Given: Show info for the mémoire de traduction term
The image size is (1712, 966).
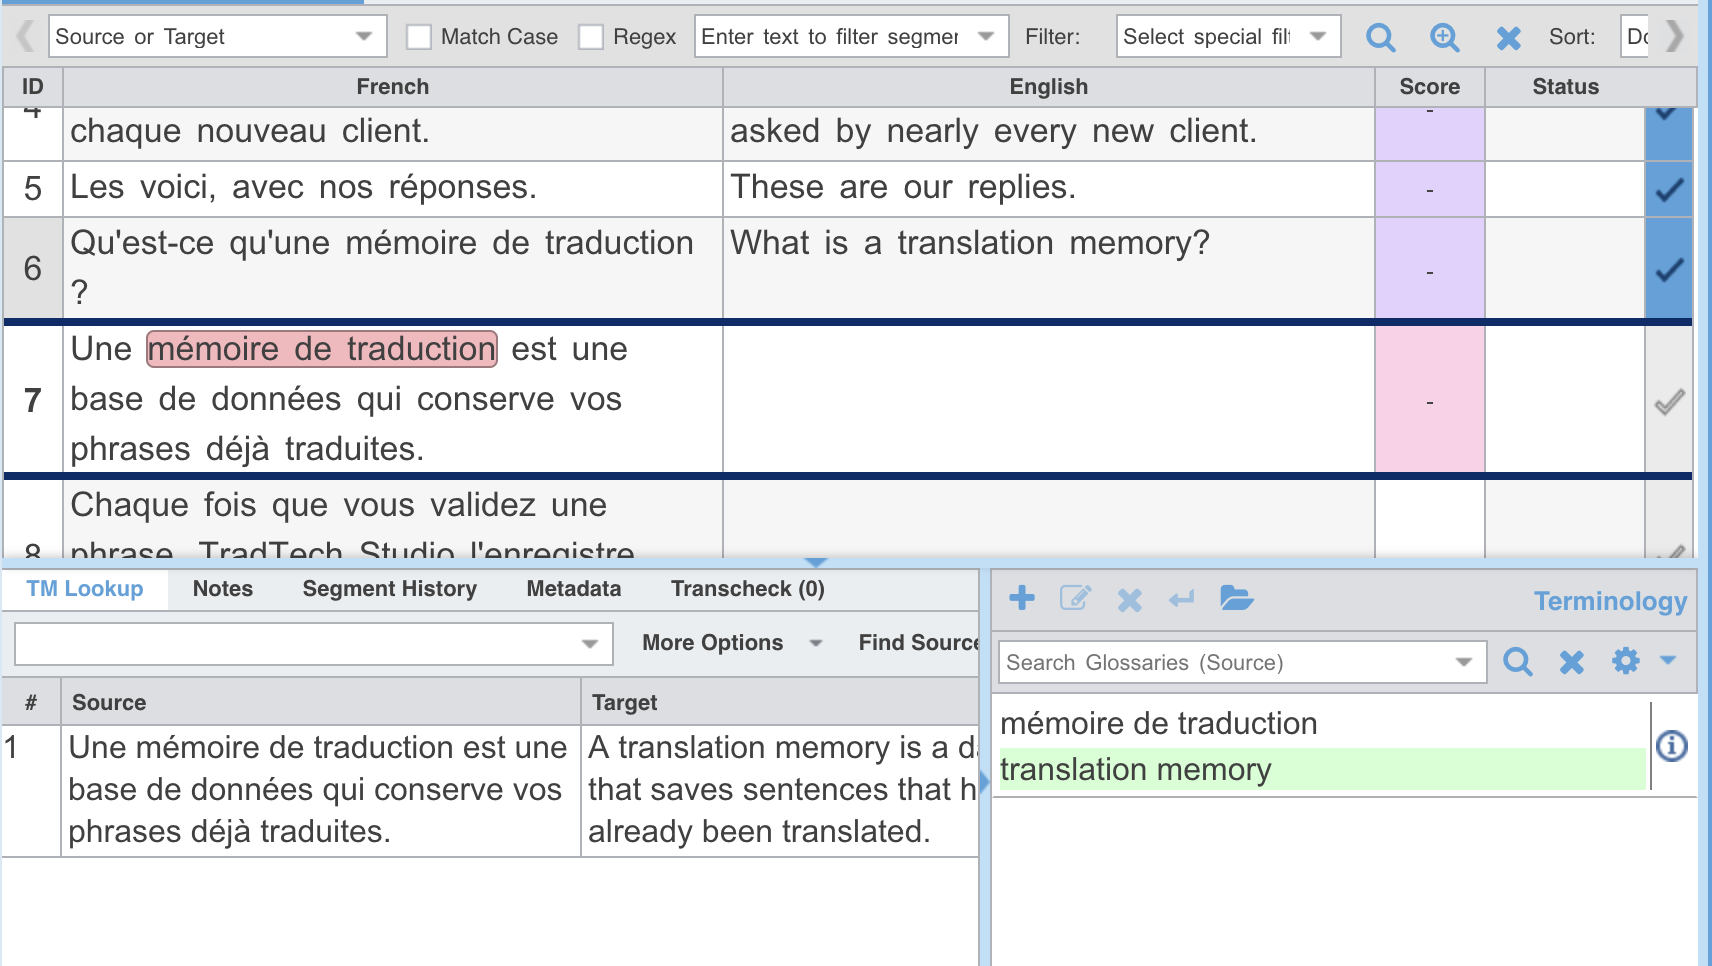Looking at the screenshot, I should coord(1672,746).
